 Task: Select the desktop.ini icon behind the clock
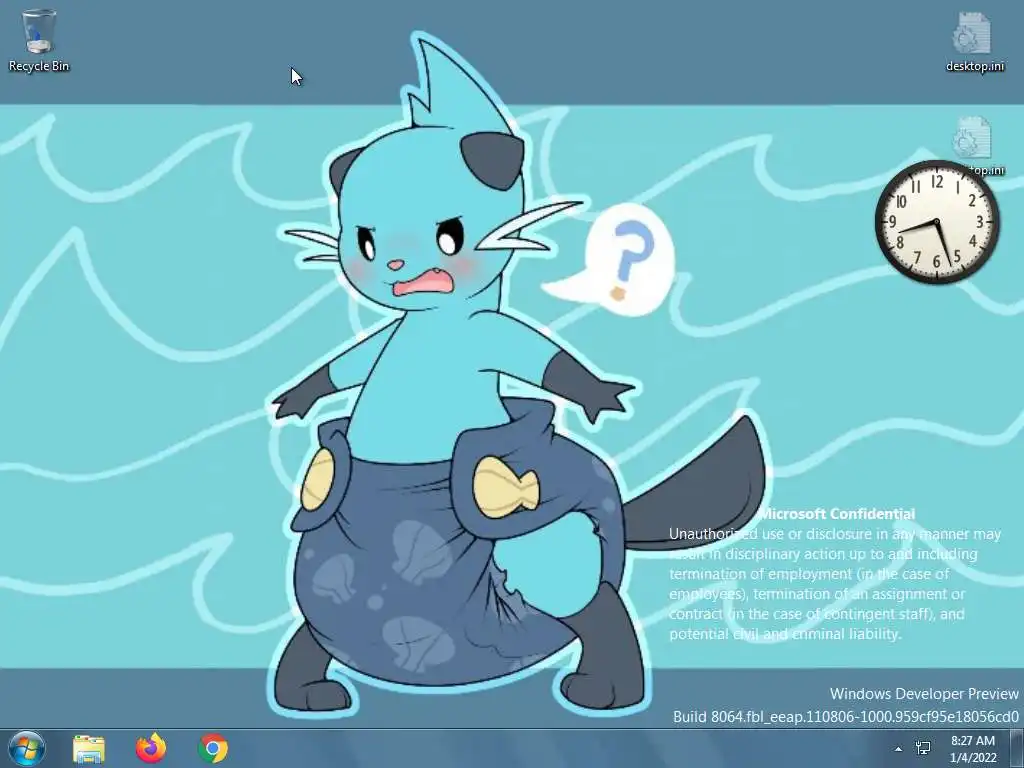973,145
